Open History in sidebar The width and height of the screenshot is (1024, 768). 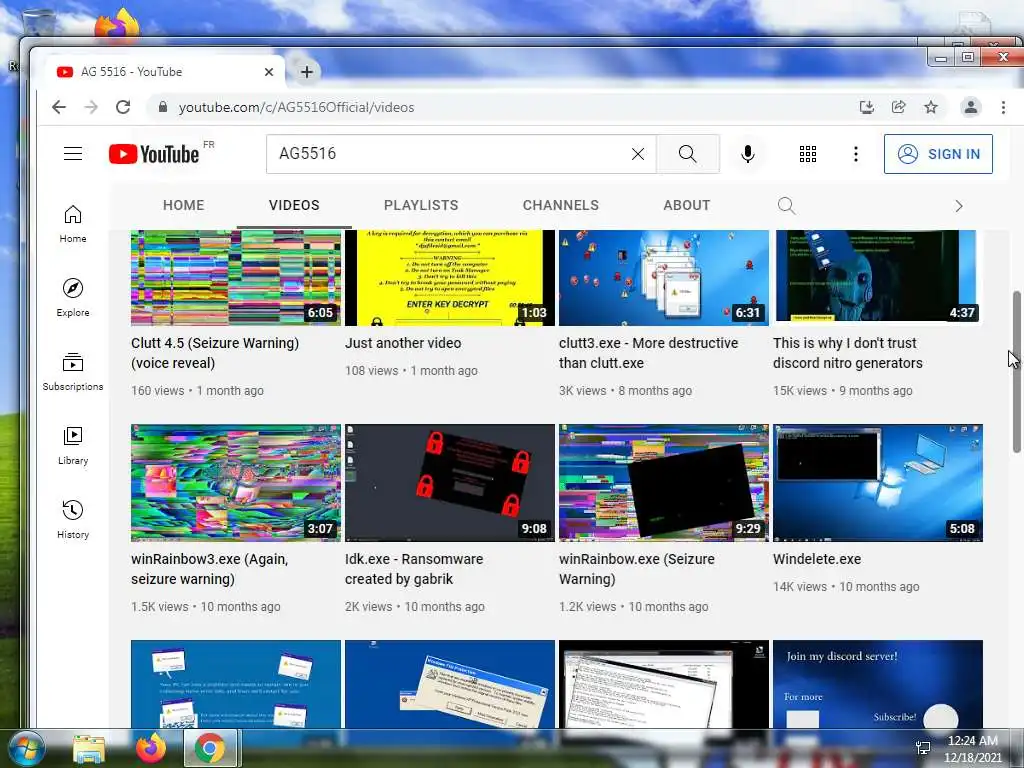click(73, 519)
